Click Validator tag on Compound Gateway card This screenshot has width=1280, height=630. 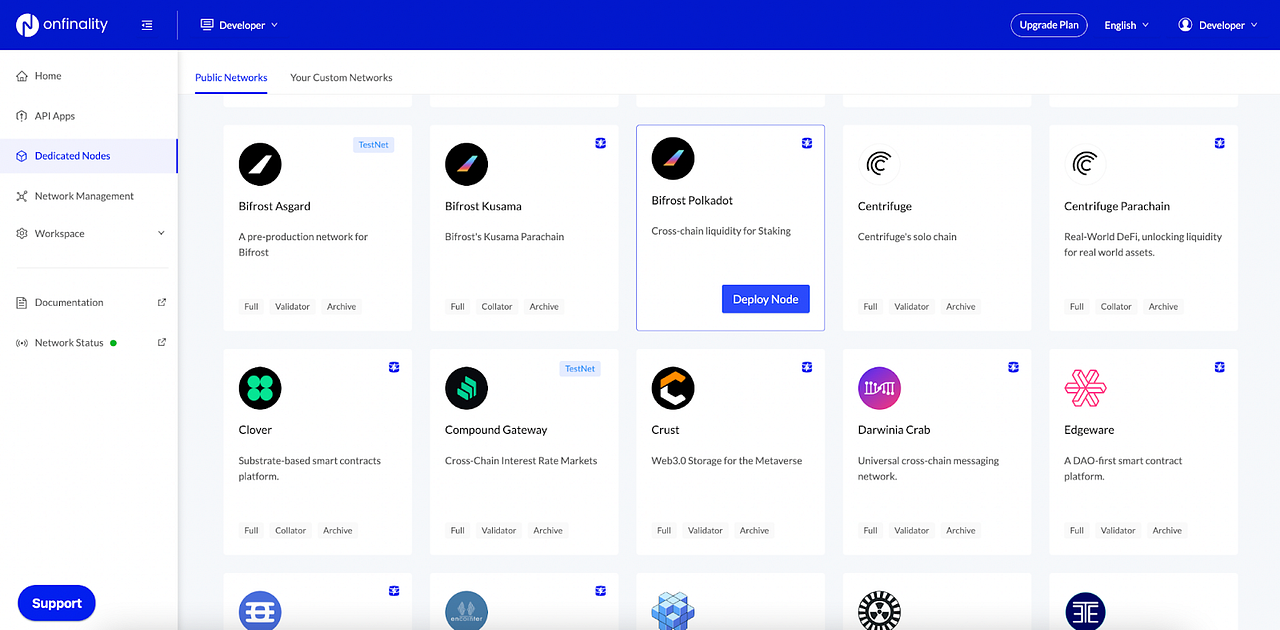(499, 531)
